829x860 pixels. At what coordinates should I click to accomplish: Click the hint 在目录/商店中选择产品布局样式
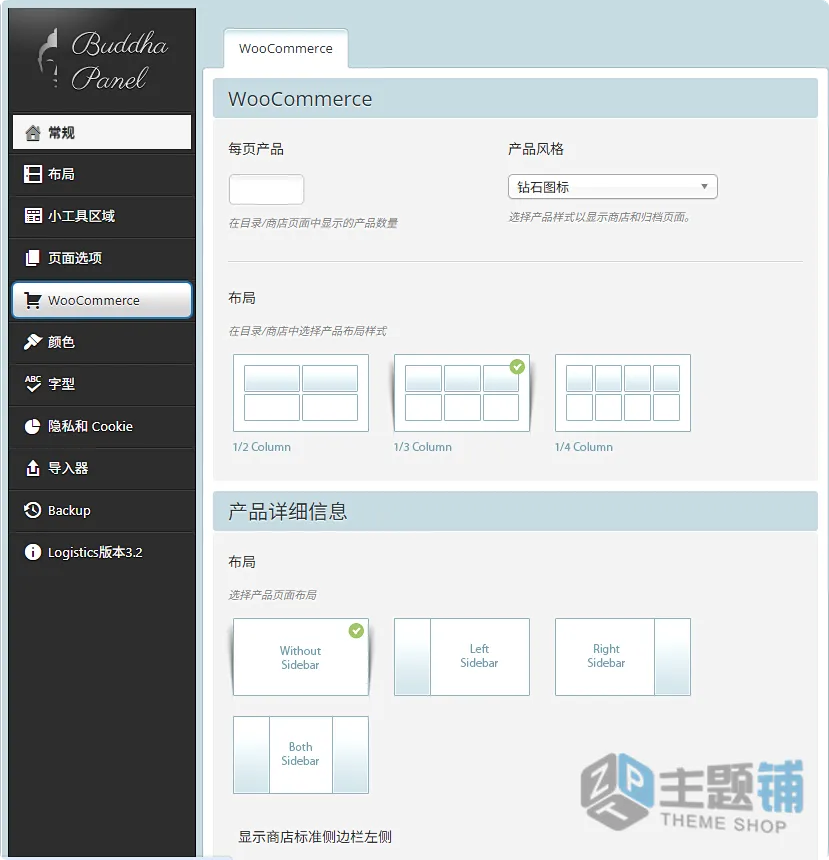[x=307, y=331]
